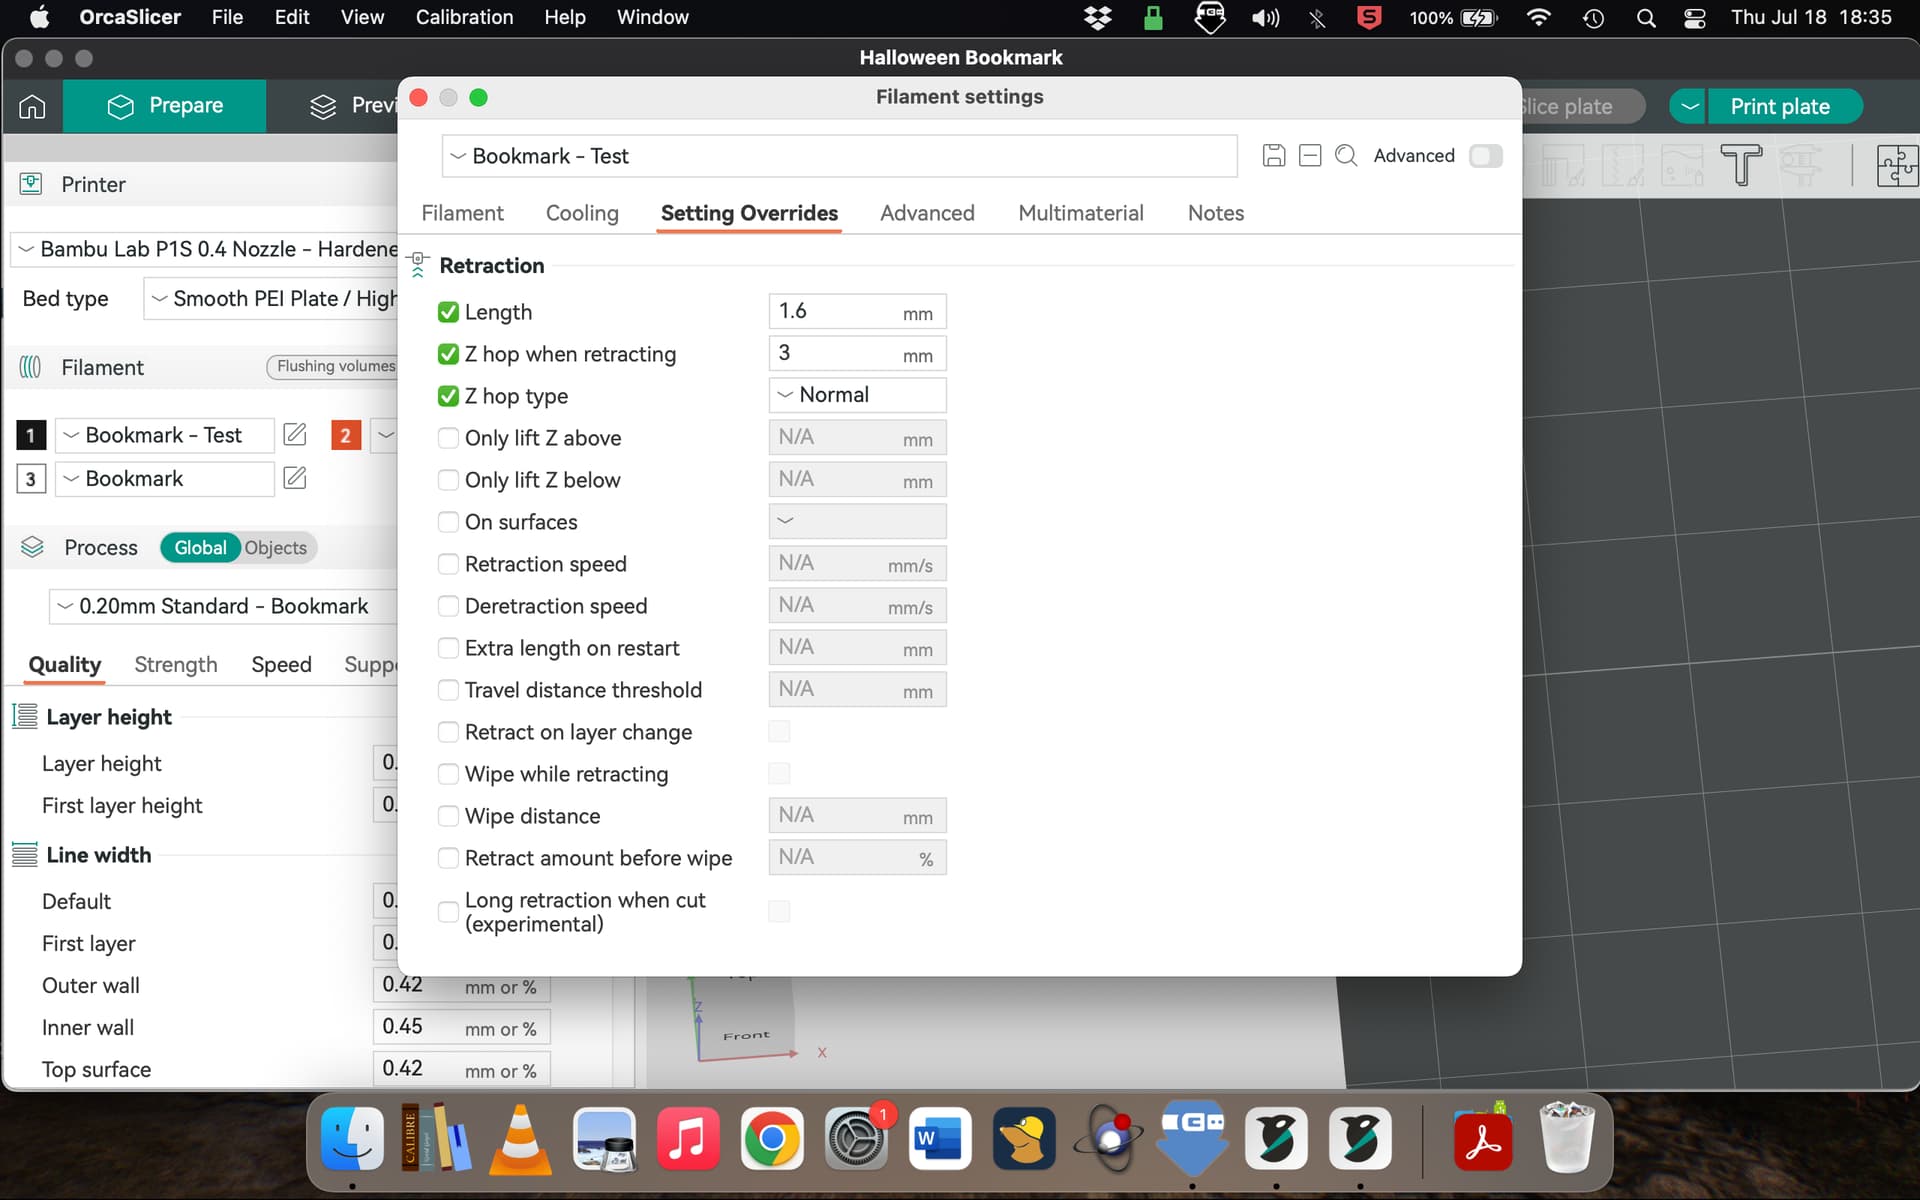Delete preset icon next to save
The image size is (1920, 1200).
[1310, 156]
